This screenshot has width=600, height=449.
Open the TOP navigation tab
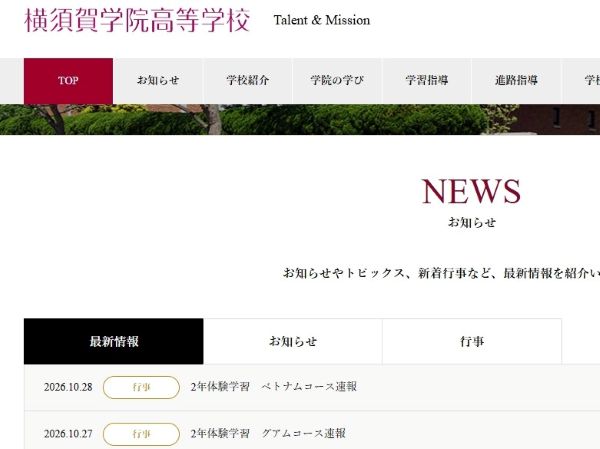pos(68,81)
